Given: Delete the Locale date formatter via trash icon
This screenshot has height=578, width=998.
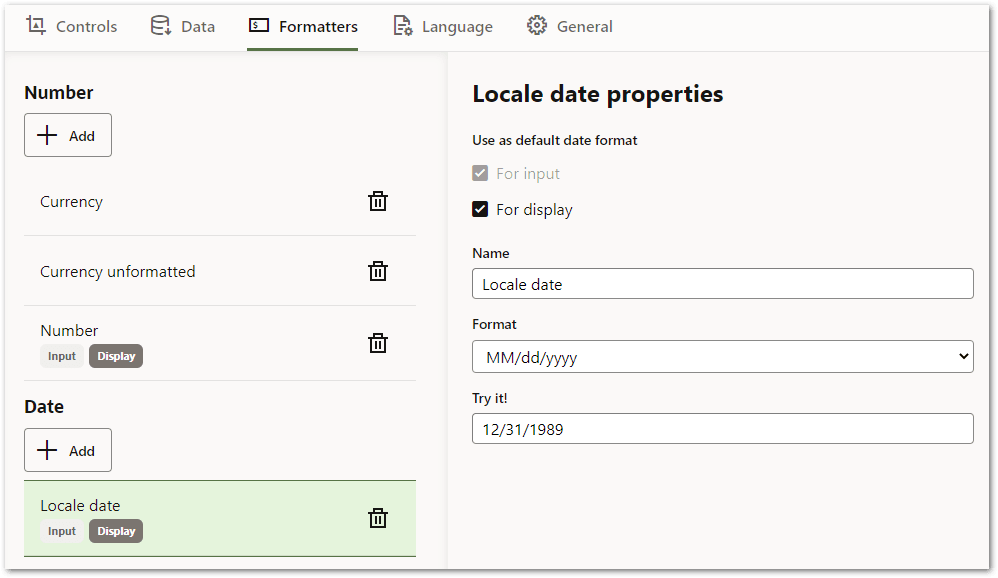Looking at the screenshot, I should point(378,517).
